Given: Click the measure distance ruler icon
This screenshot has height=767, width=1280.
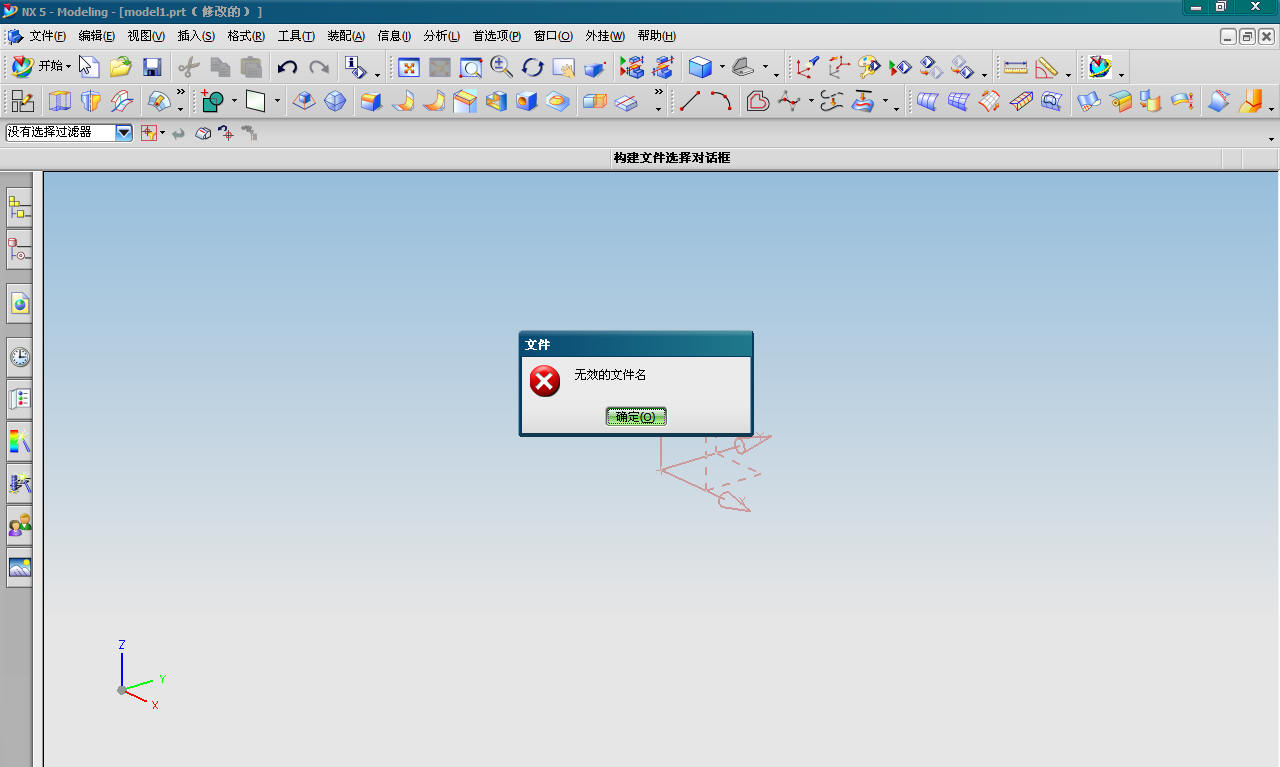Looking at the screenshot, I should click(x=1015, y=67).
